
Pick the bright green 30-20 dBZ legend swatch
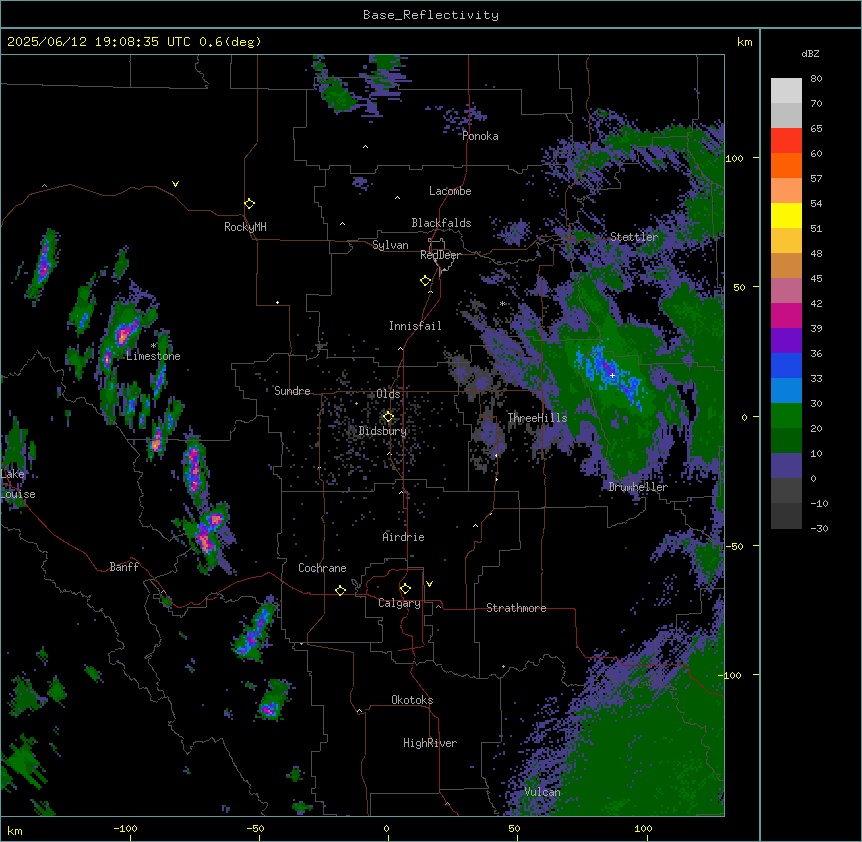pos(786,416)
